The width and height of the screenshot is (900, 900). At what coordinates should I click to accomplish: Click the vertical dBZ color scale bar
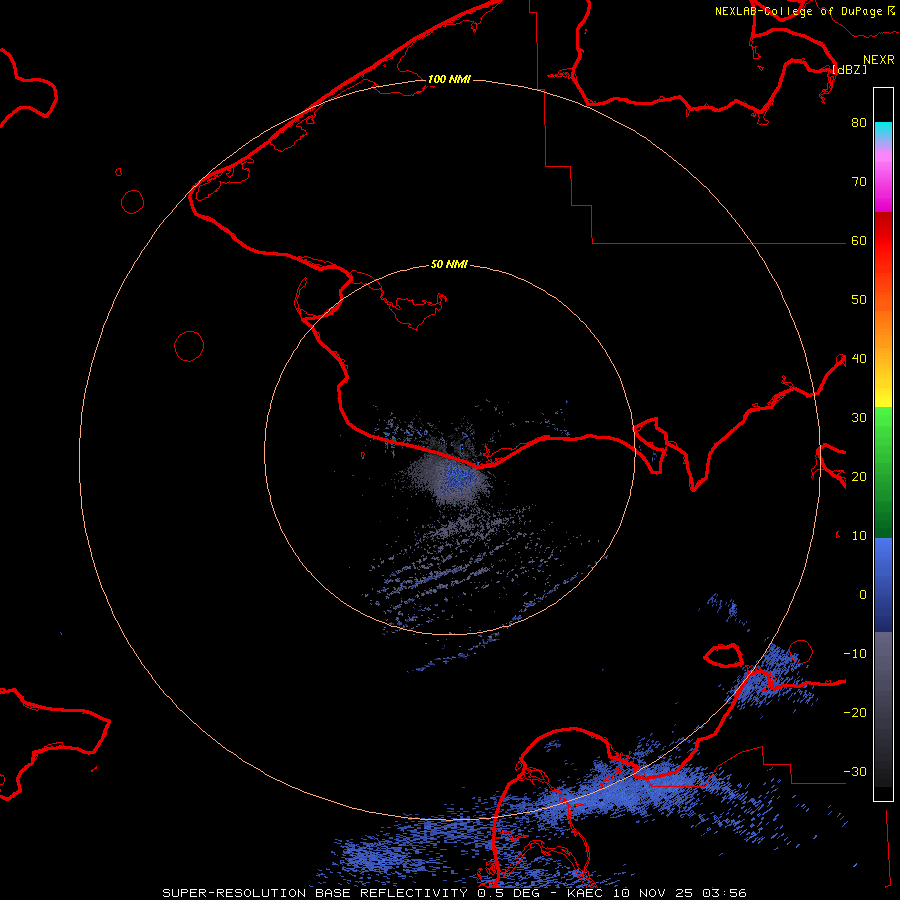pyautogui.click(x=883, y=444)
